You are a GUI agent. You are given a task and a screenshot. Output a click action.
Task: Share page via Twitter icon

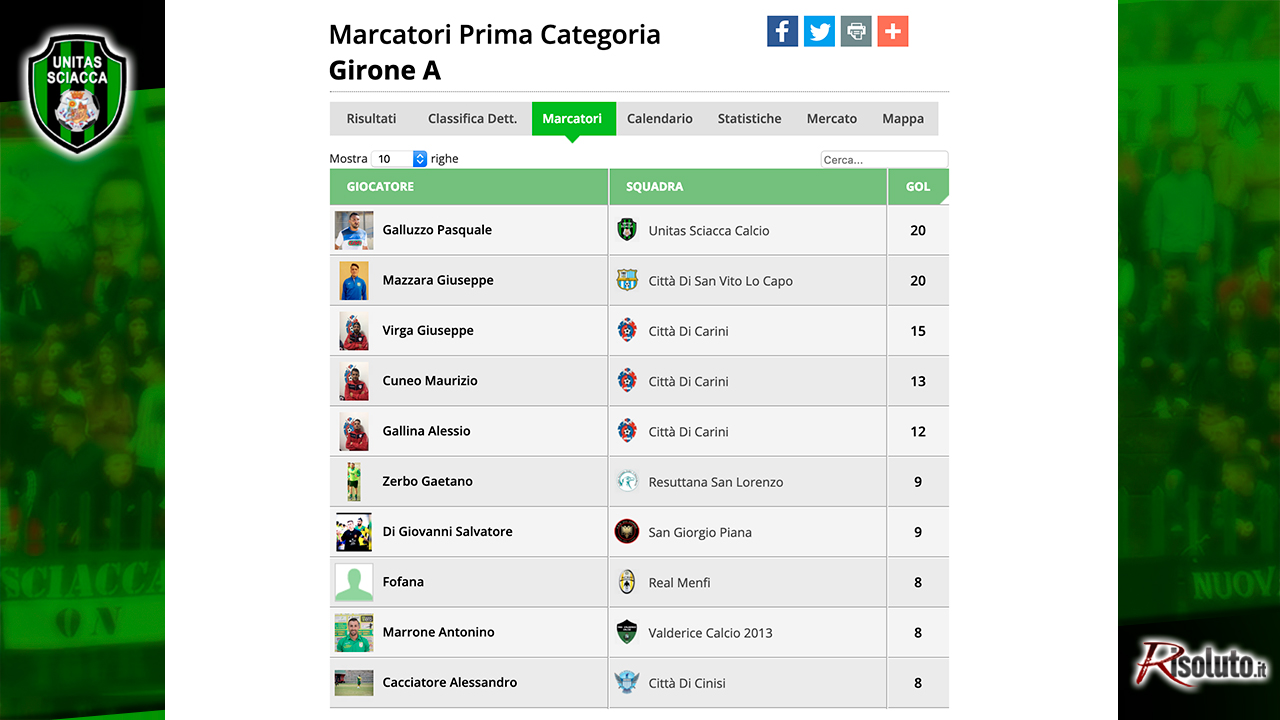tap(819, 31)
